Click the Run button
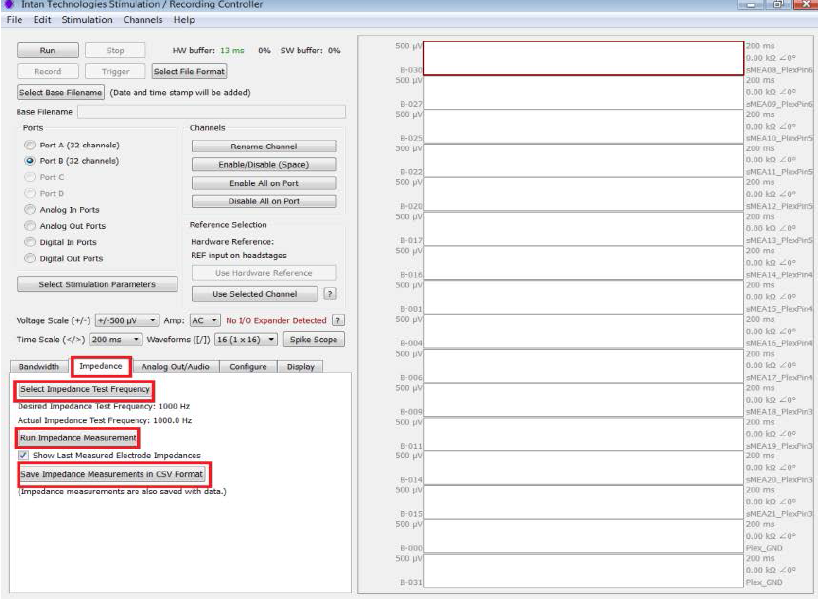 [x=47, y=51]
